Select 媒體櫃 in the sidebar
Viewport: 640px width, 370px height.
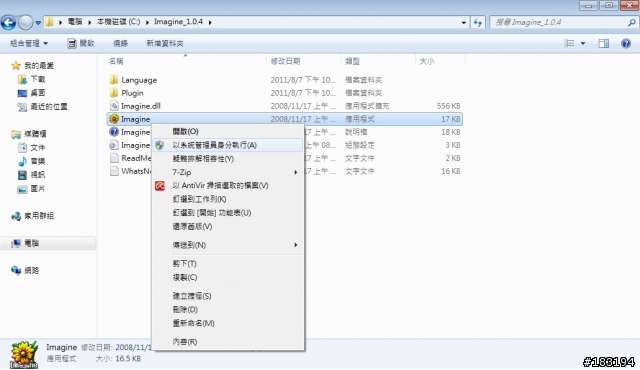pos(29,134)
